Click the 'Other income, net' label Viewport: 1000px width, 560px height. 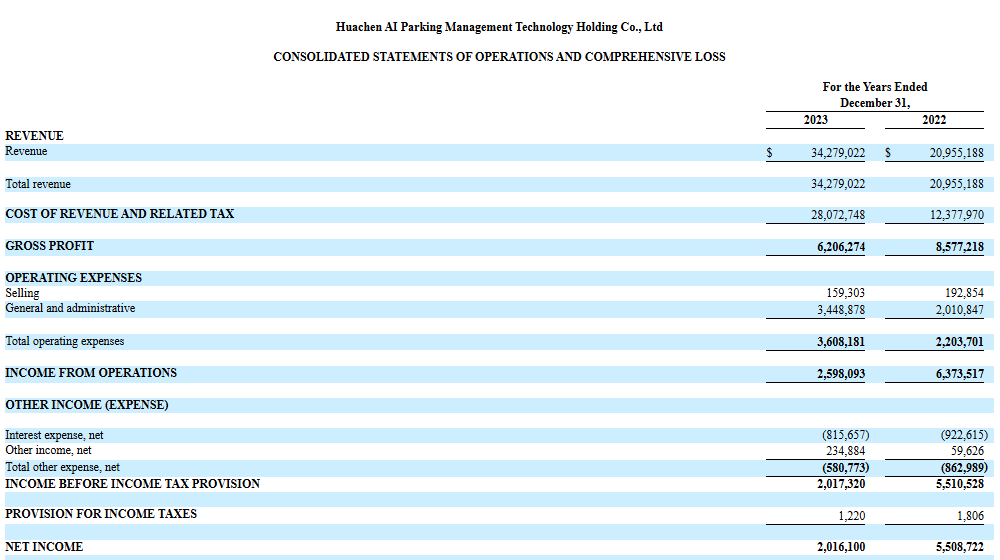(48, 450)
